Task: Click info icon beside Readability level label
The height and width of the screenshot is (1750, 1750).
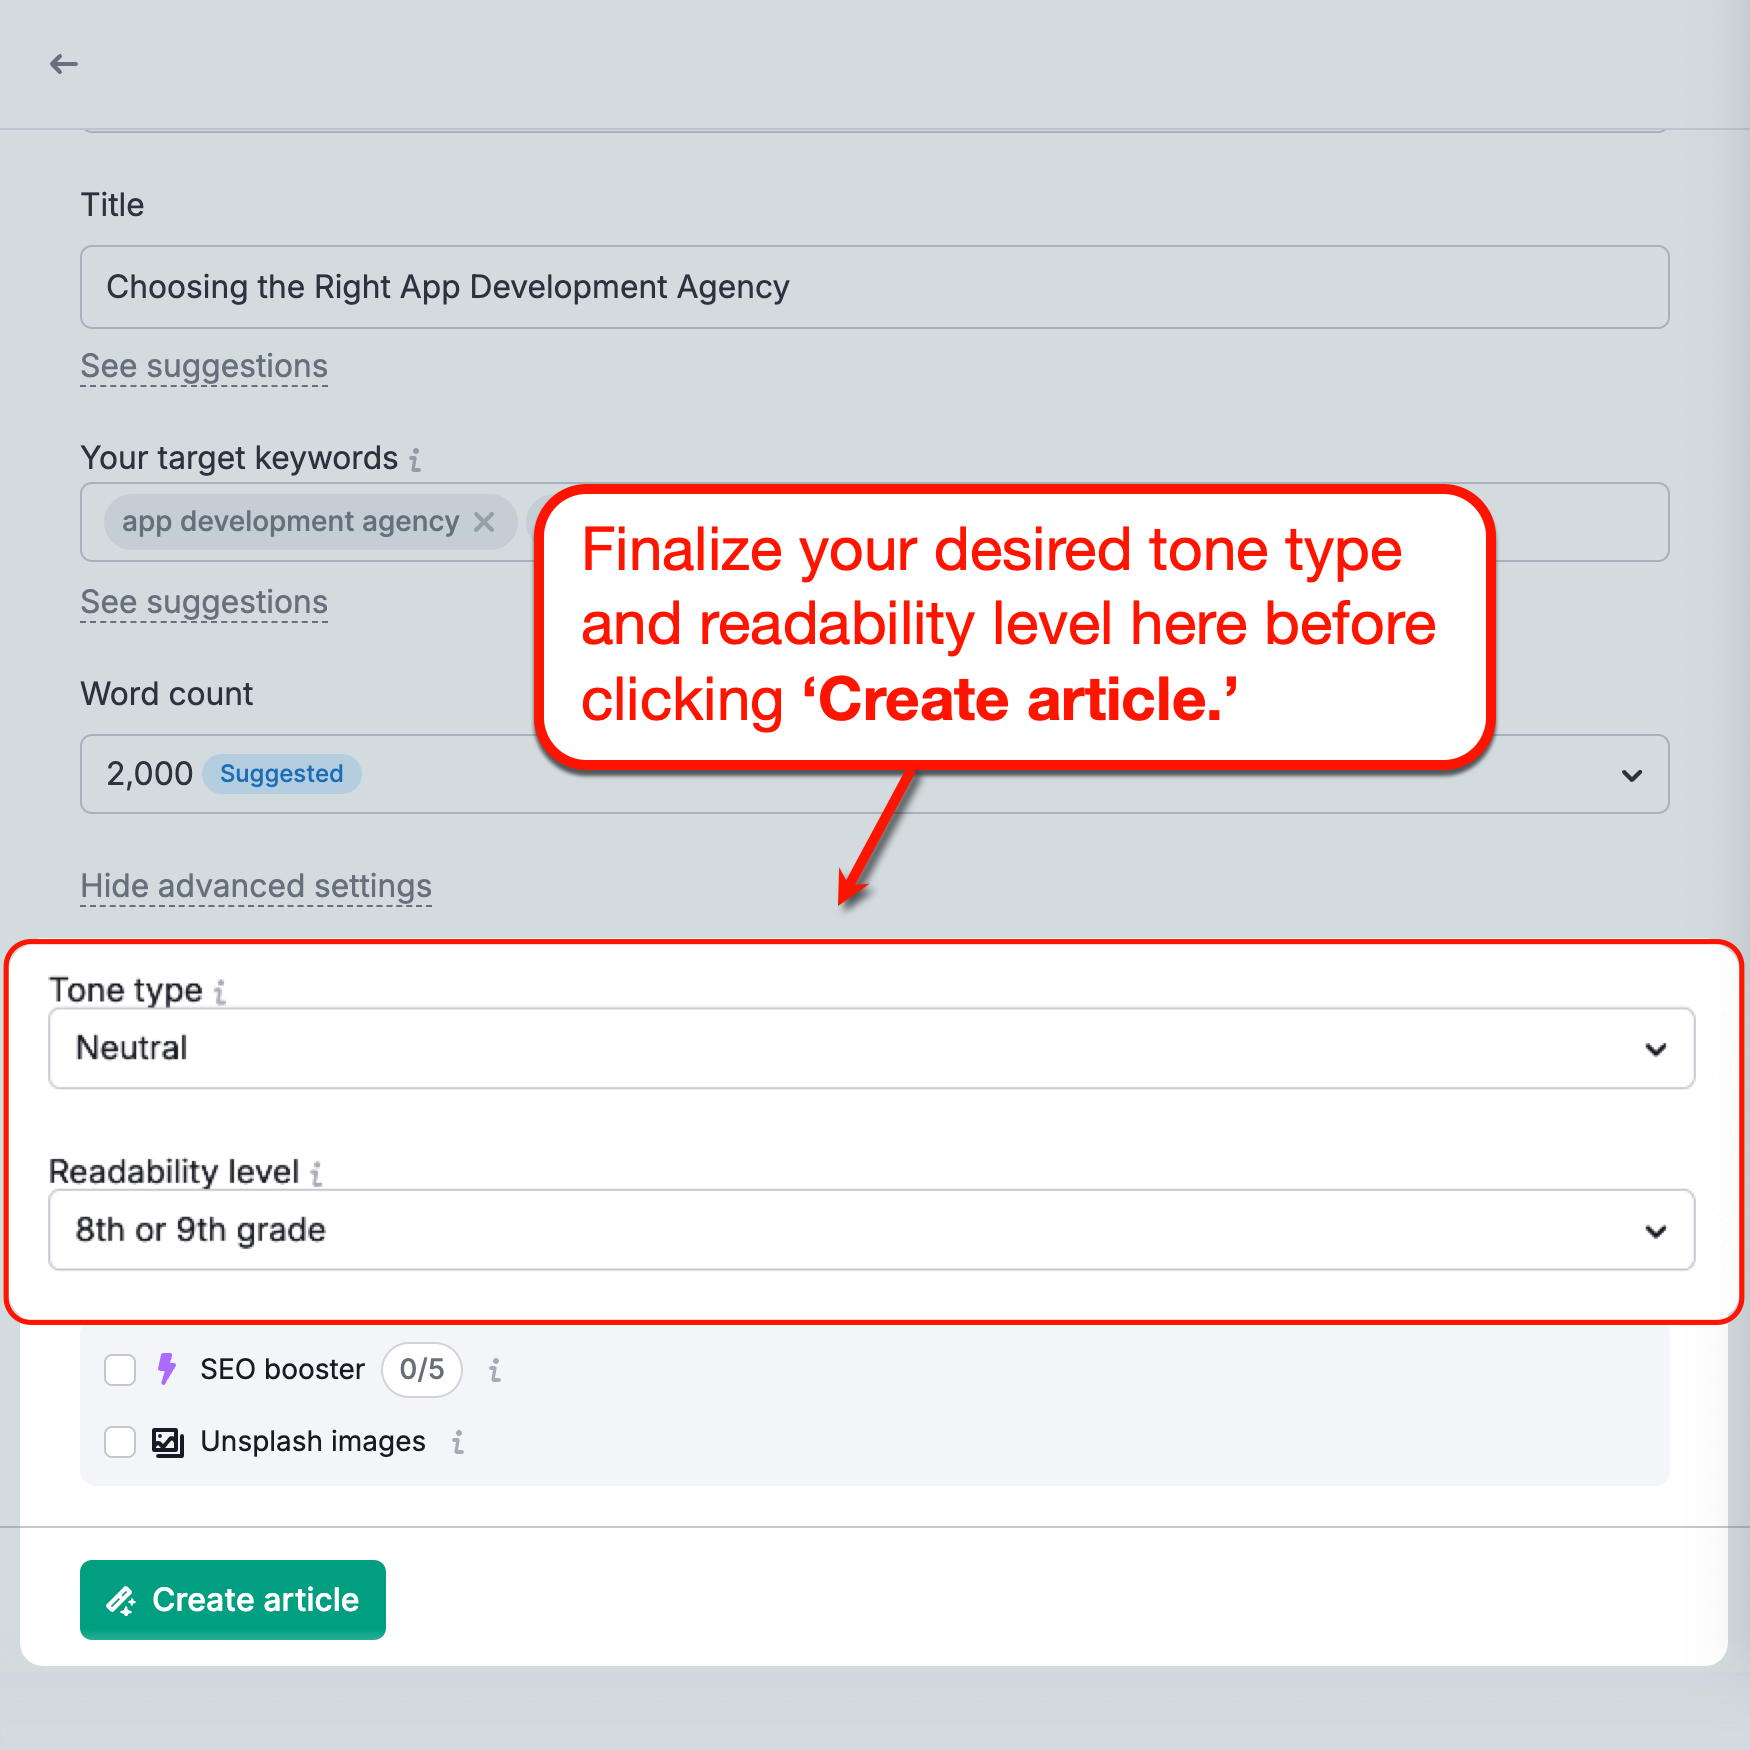Action: 316,1173
